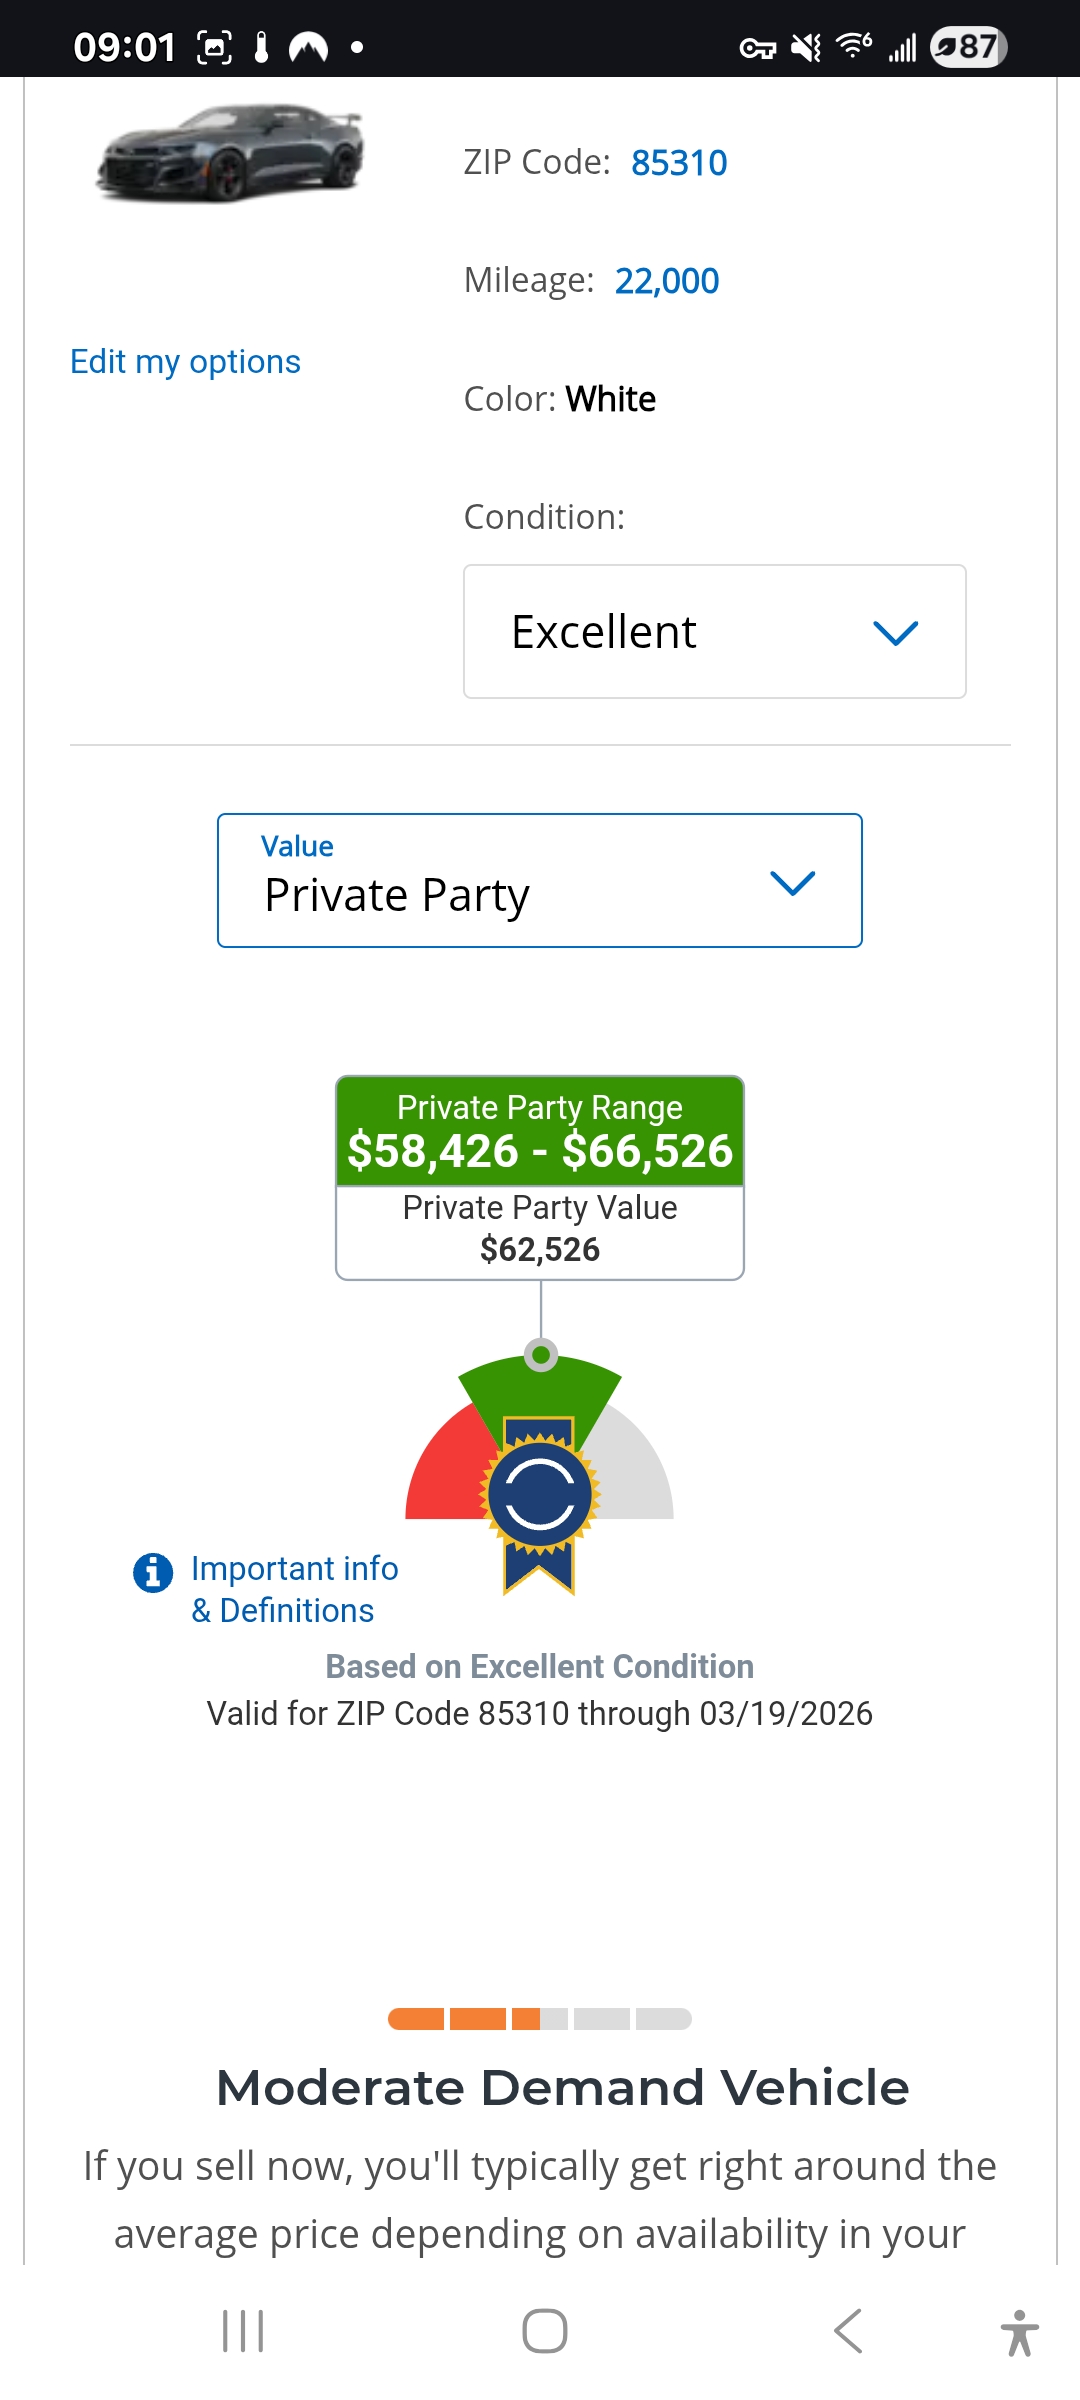Image resolution: width=1080 pixels, height=2400 pixels.
Task: Tap the battery indicator in status bar
Action: point(968,47)
